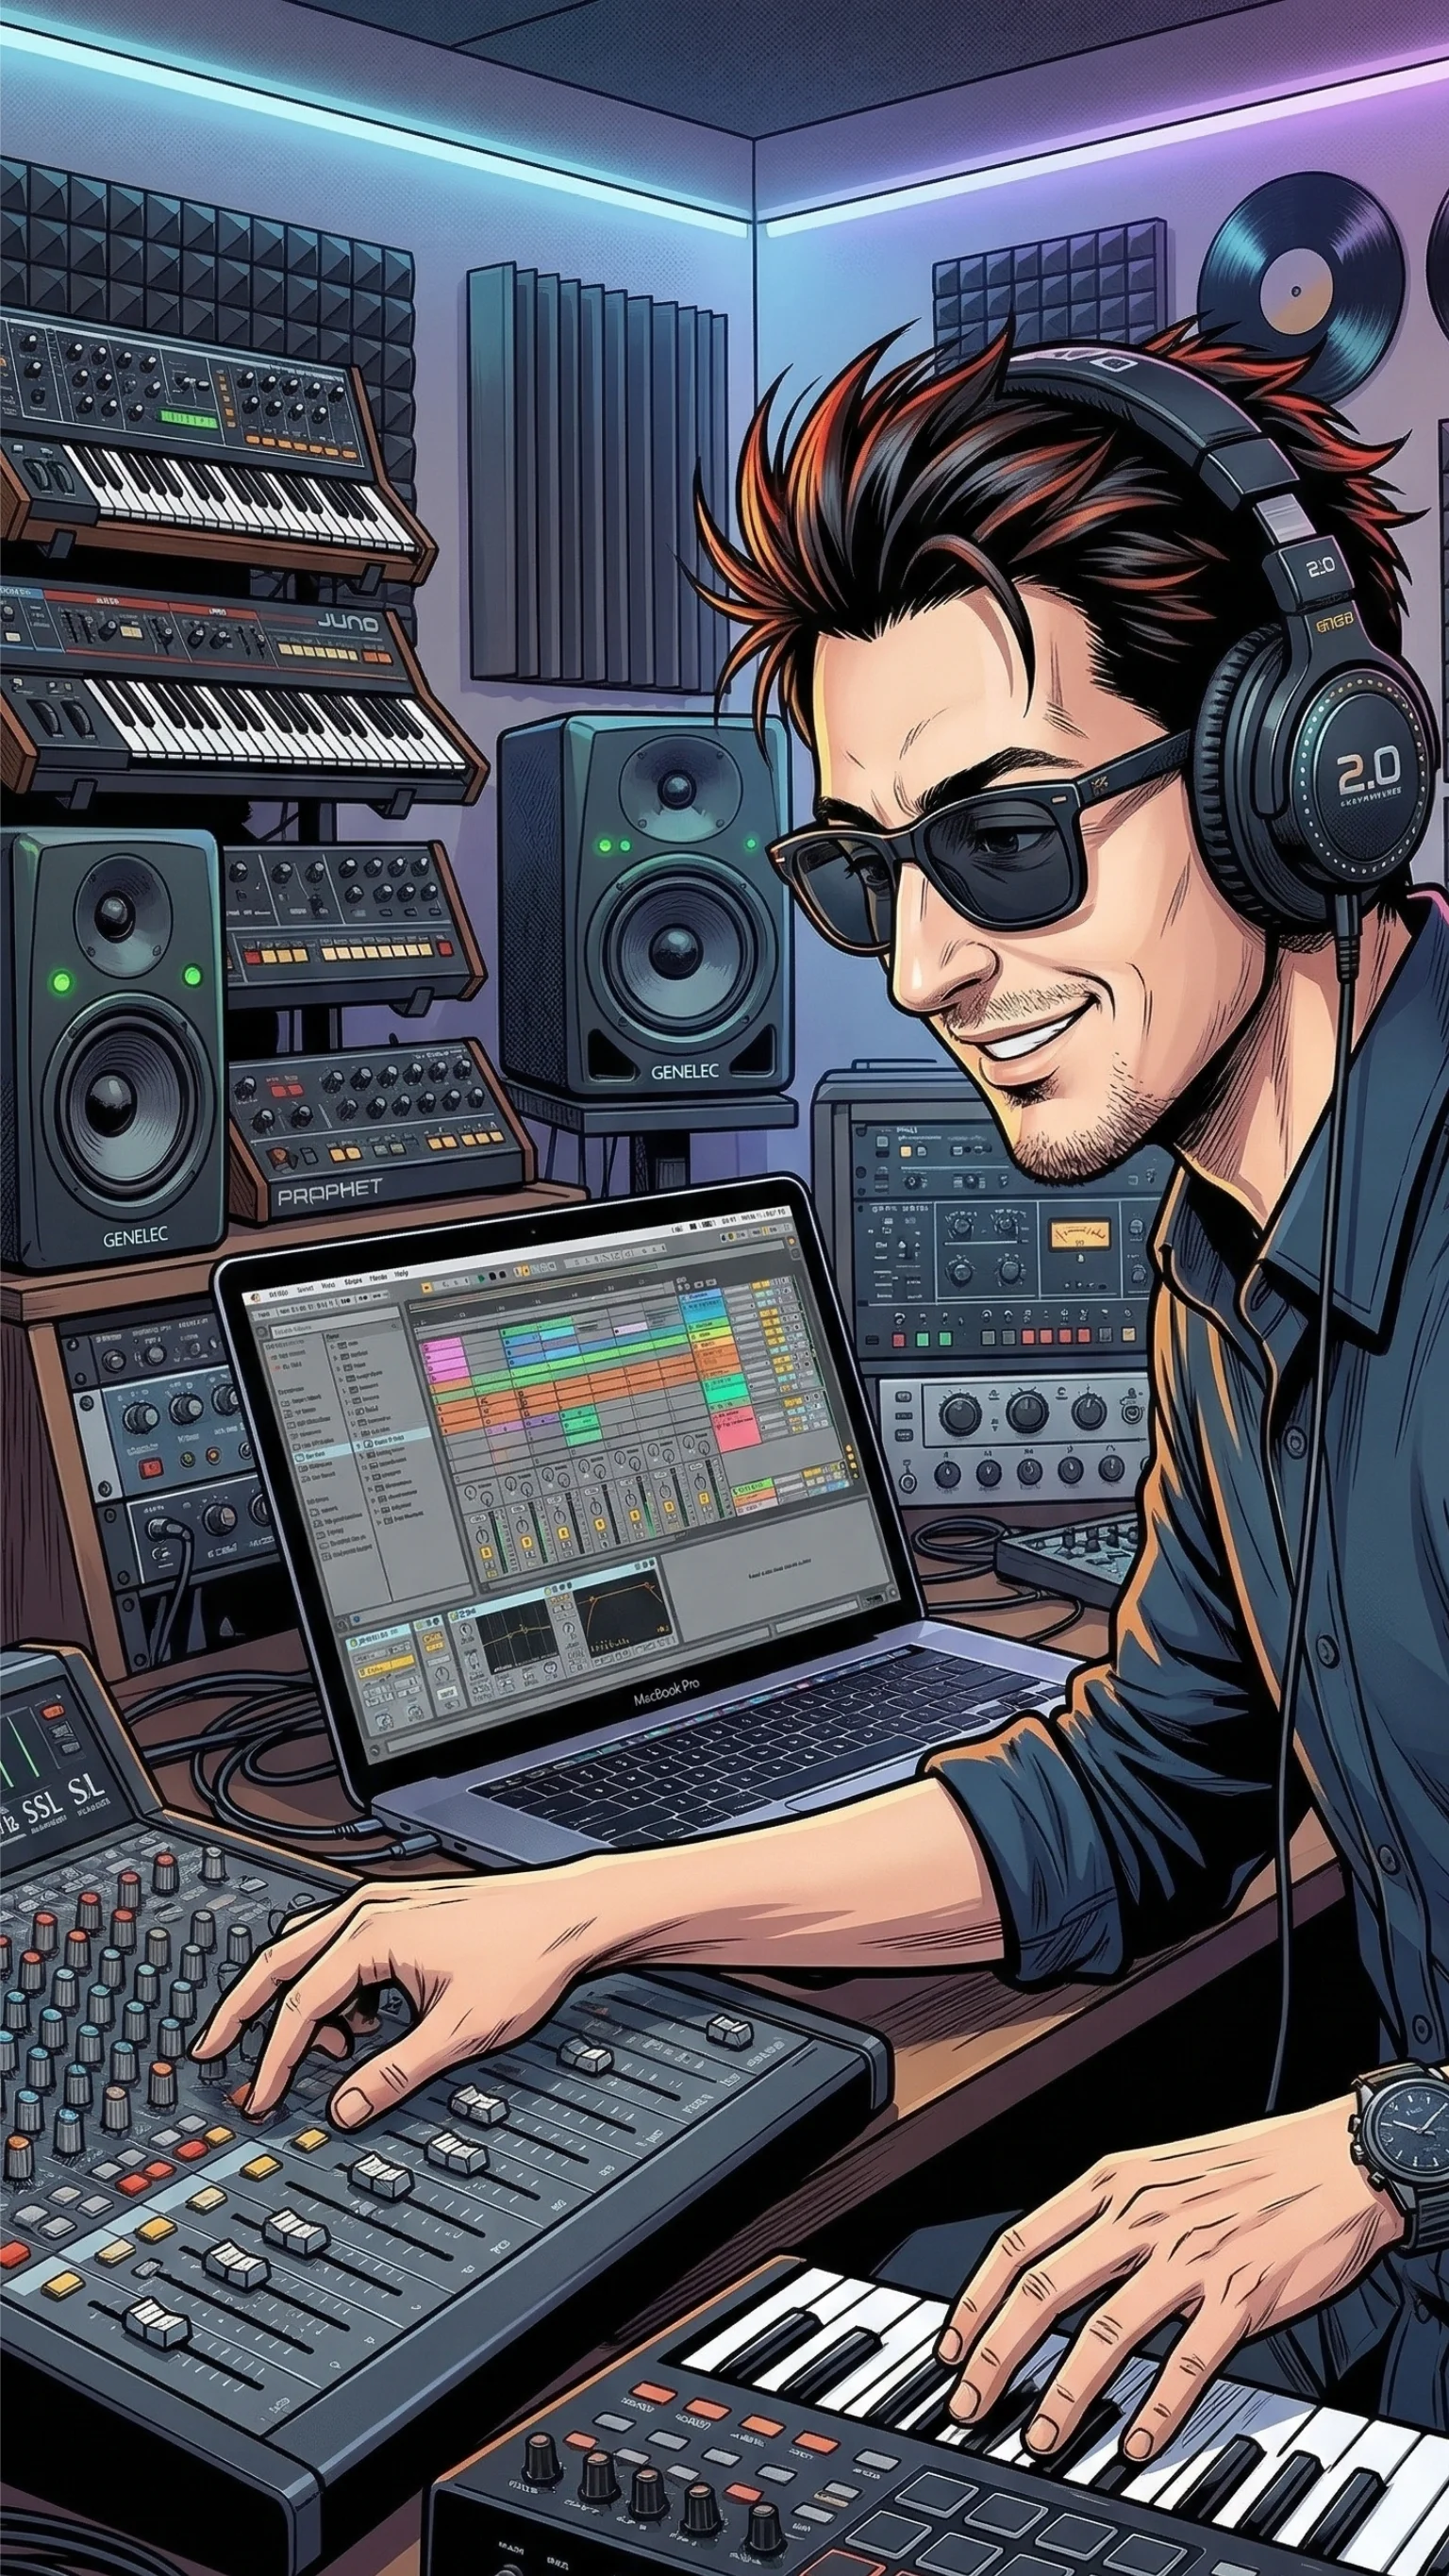Click the magnifier icon in browser search

394,1326
